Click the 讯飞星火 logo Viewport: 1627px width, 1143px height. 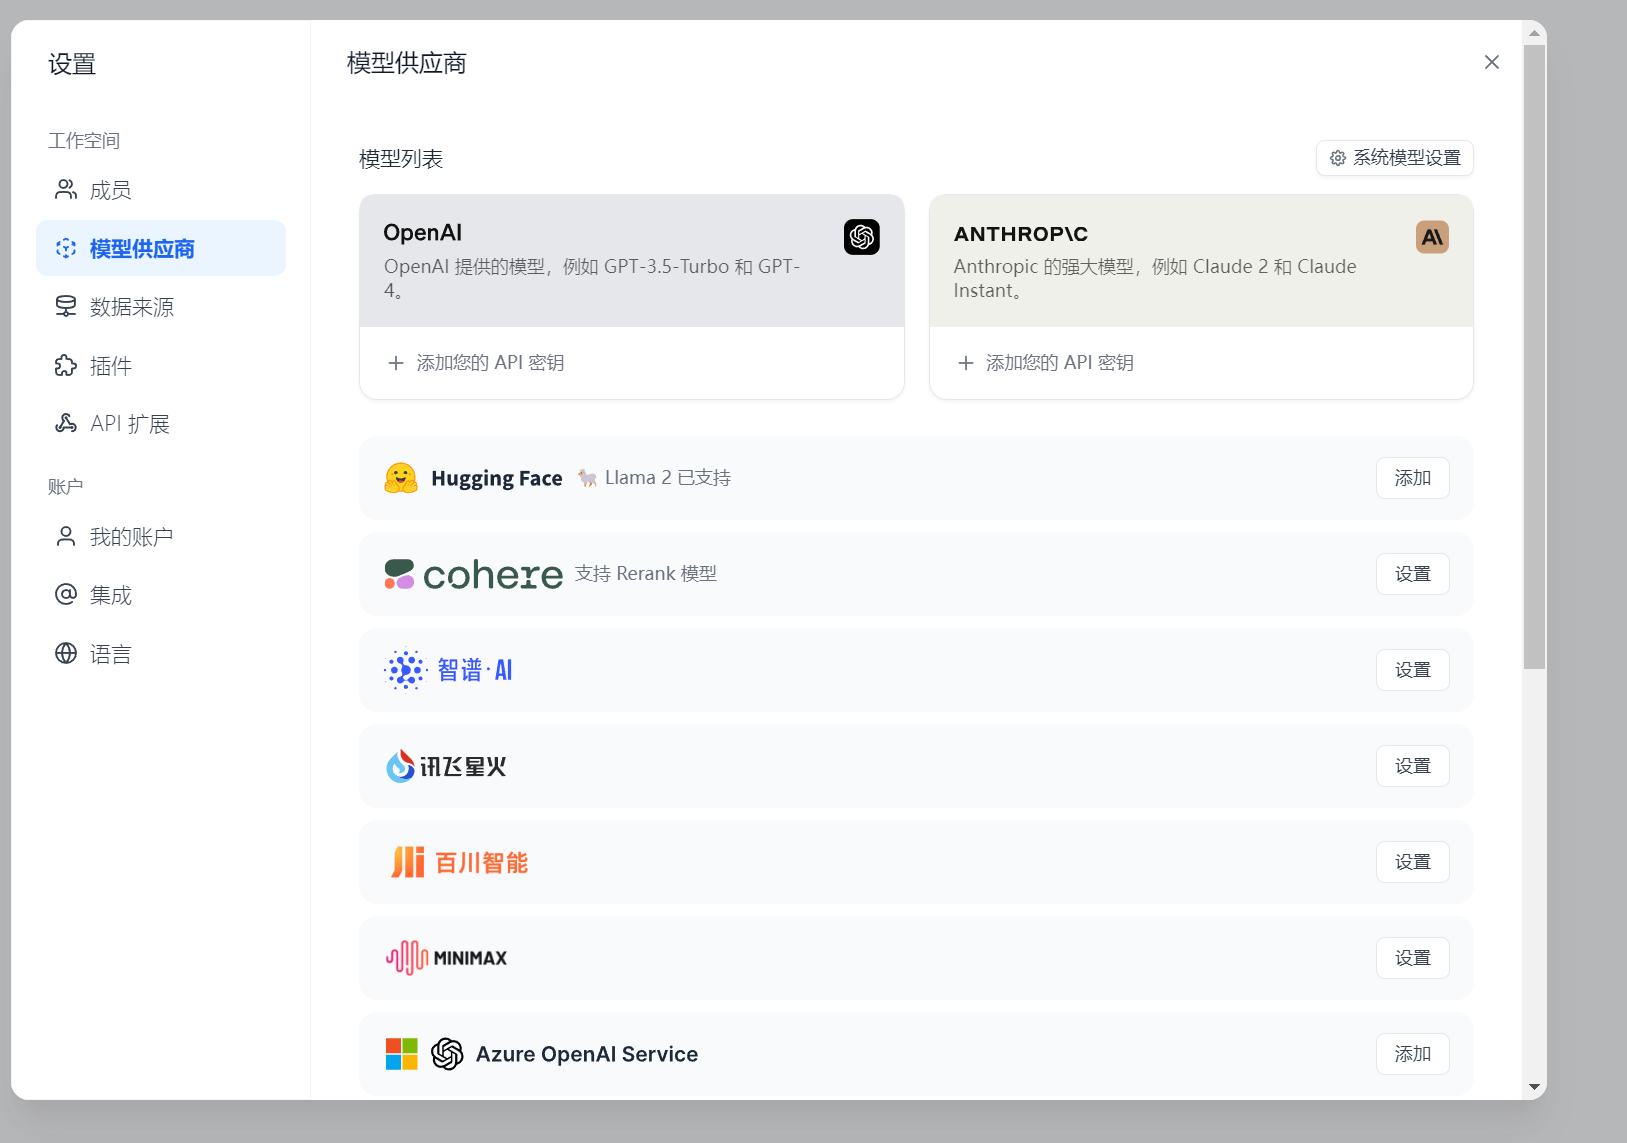pos(446,766)
